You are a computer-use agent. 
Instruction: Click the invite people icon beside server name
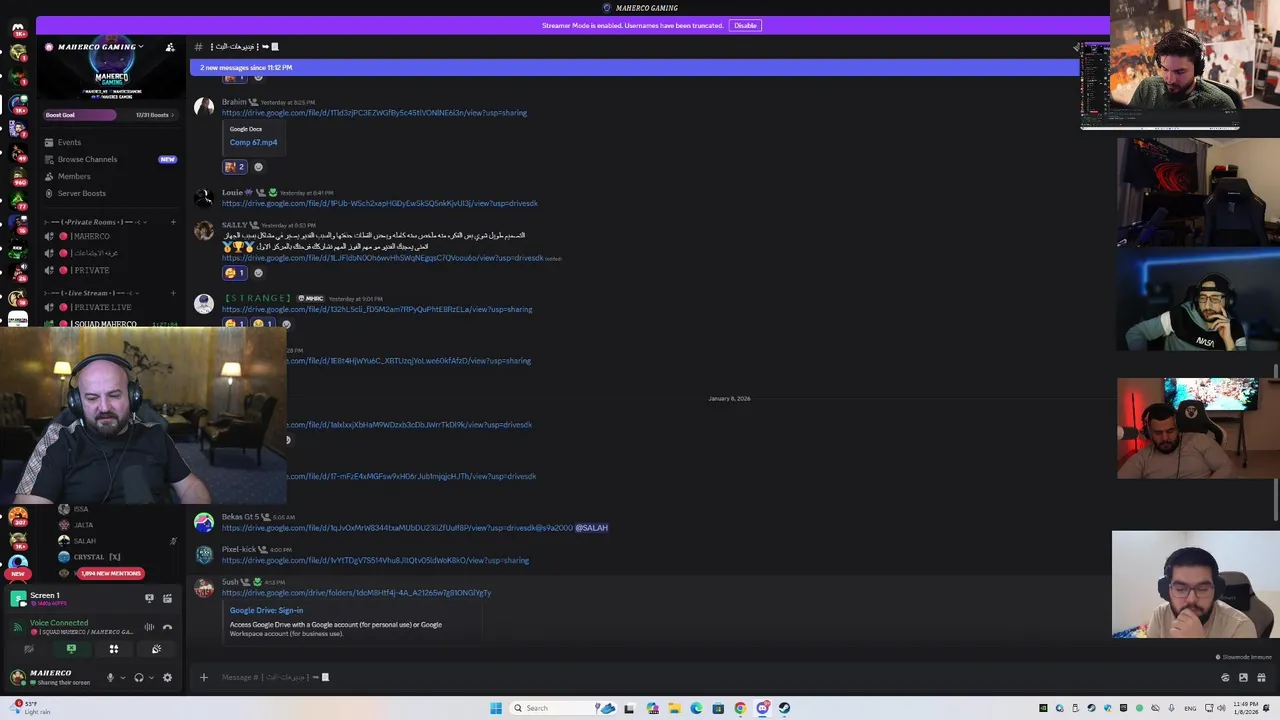point(170,47)
